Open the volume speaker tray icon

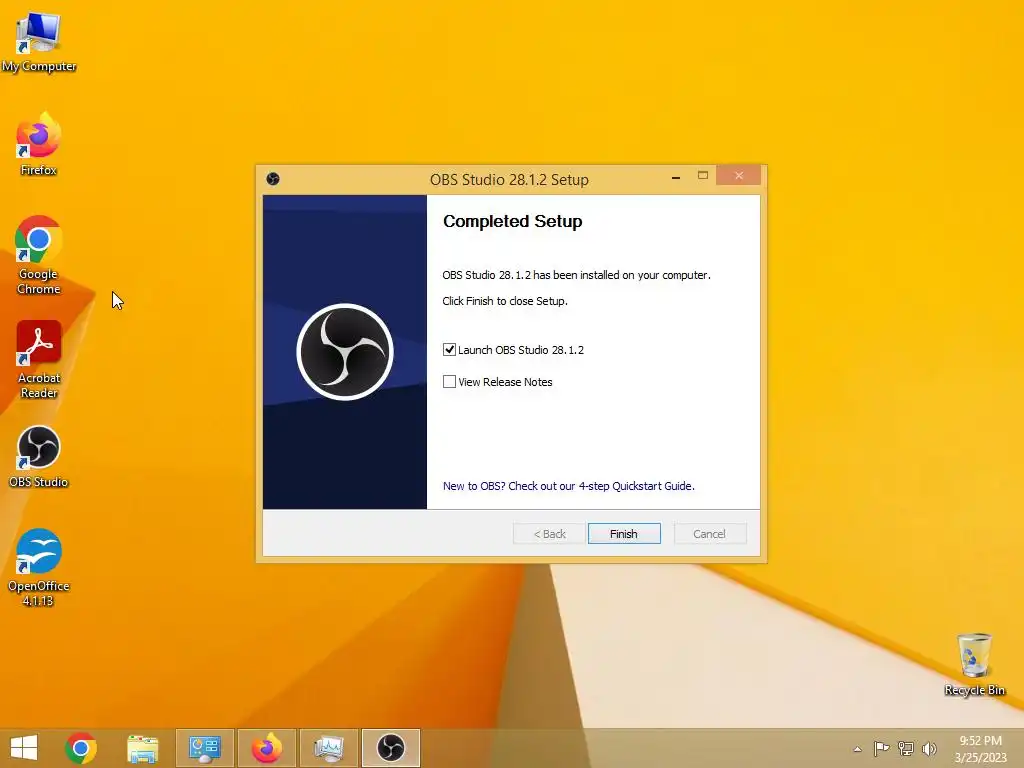929,748
